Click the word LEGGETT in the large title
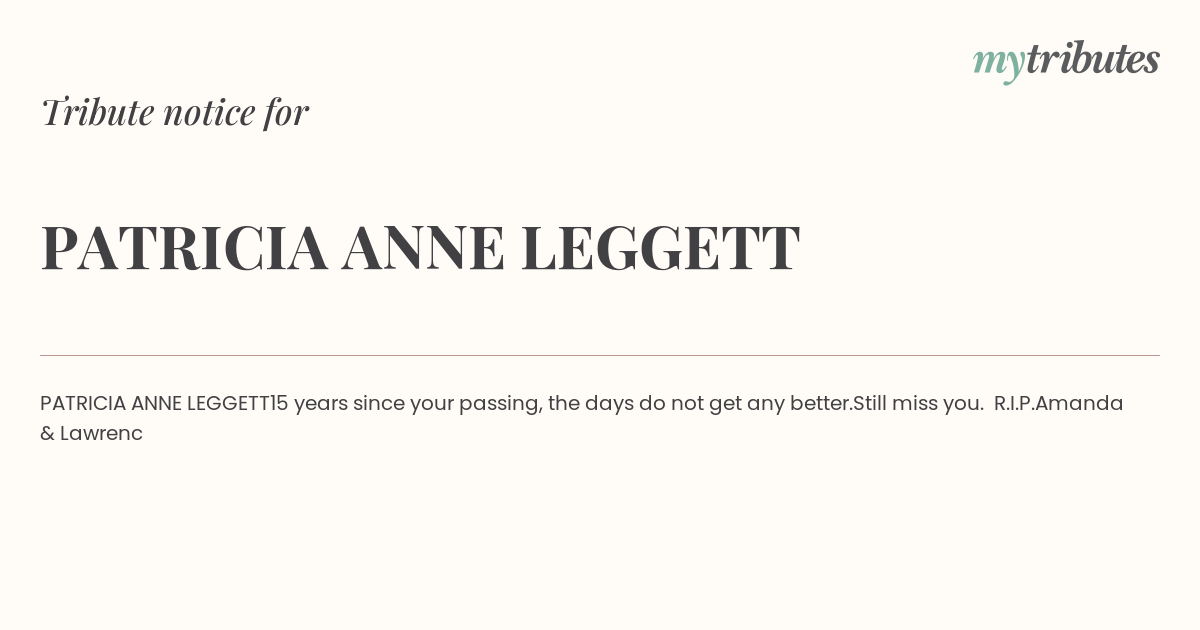This screenshot has width=1200, height=630. pos(660,248)
